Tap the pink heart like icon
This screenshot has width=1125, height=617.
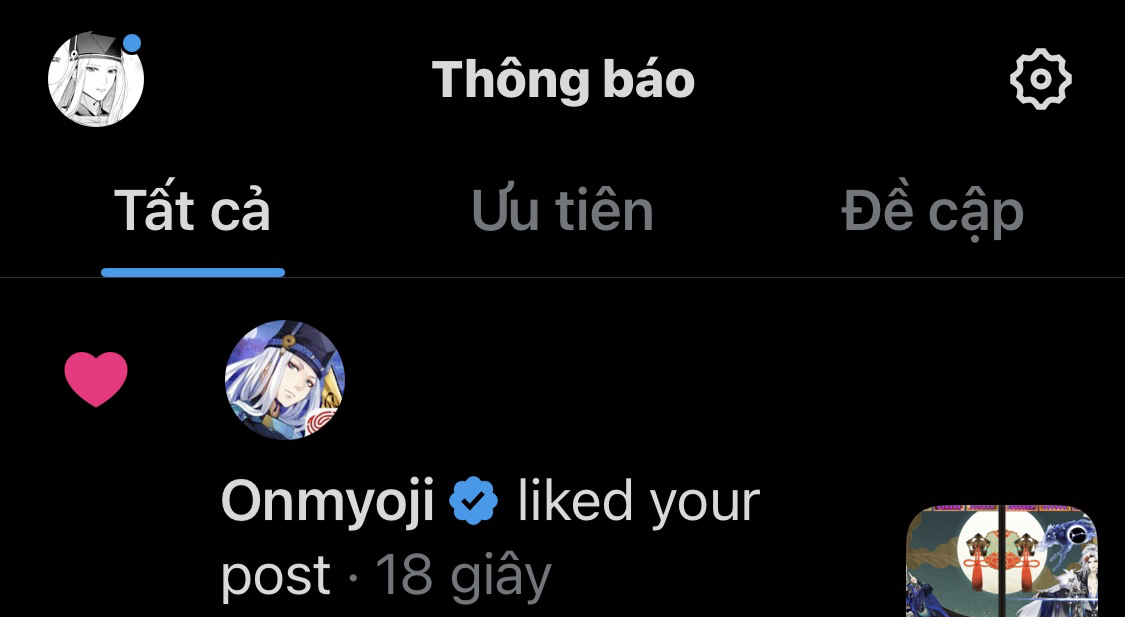(96, 379)
